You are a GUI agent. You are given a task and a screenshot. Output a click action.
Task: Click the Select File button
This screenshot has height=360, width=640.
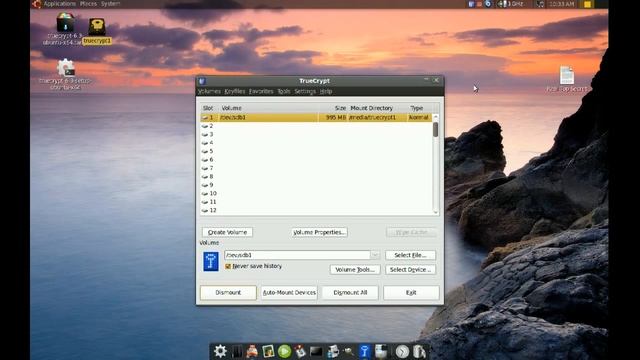pos(410,255)
